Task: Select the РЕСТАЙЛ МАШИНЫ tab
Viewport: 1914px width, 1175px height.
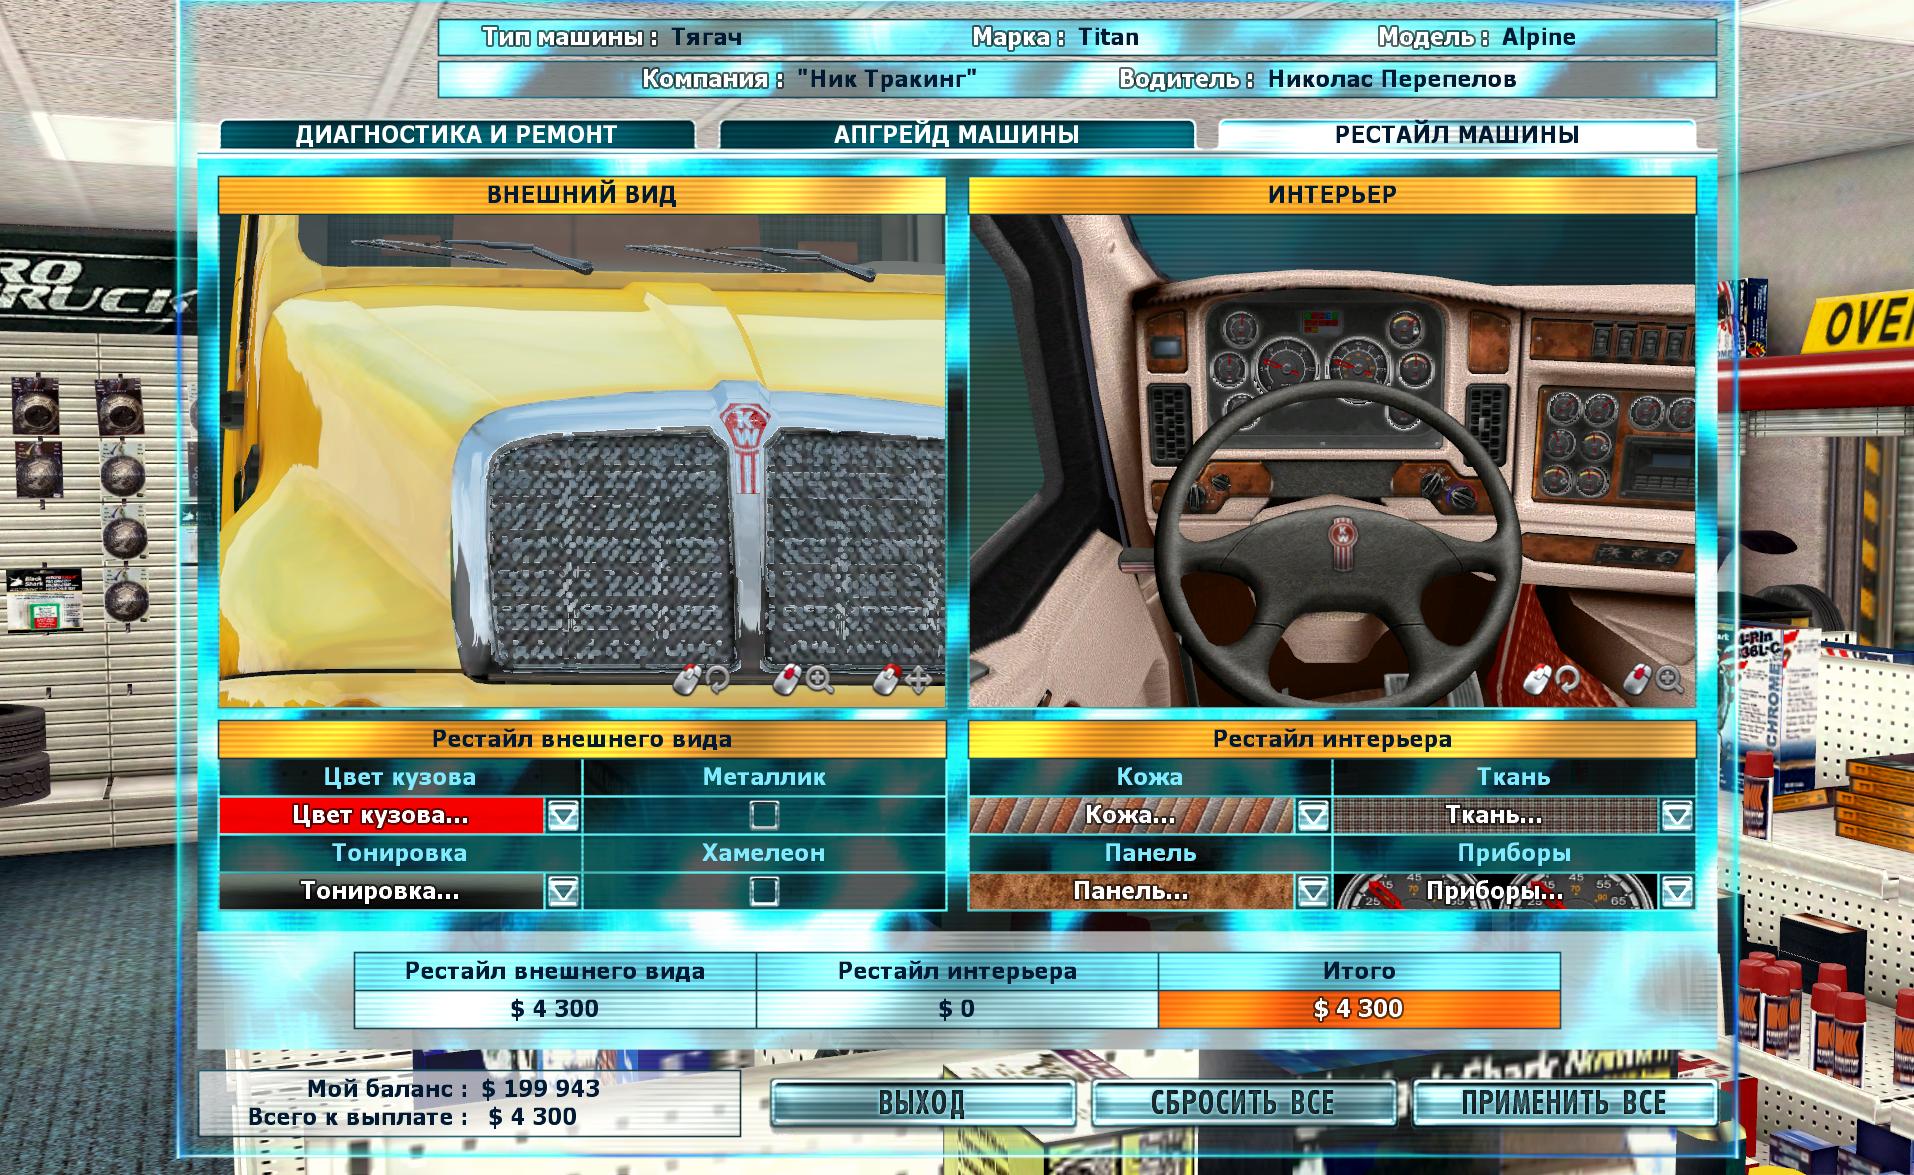Action: [x=1457, y=135]
